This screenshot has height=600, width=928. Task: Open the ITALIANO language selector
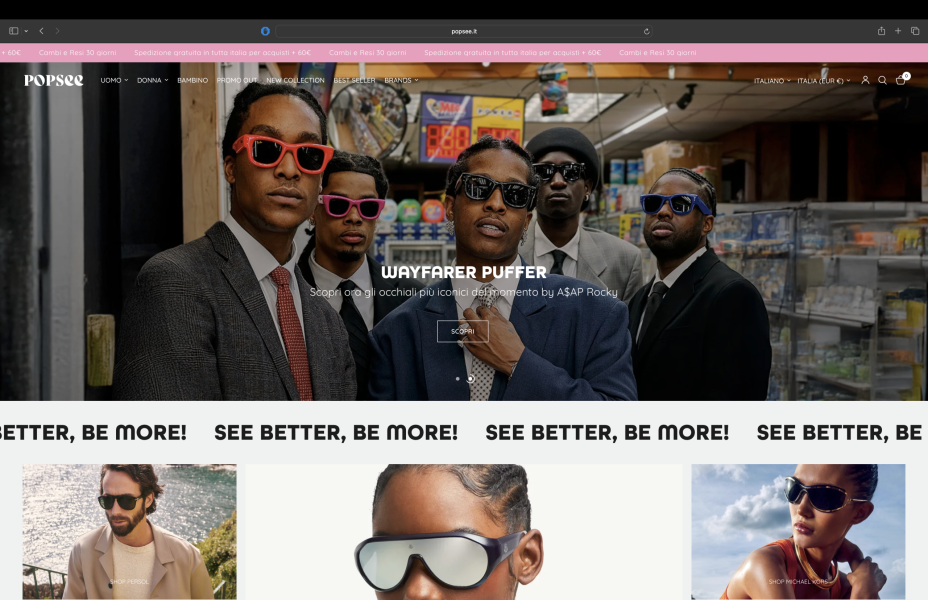(x=771, y=80)
